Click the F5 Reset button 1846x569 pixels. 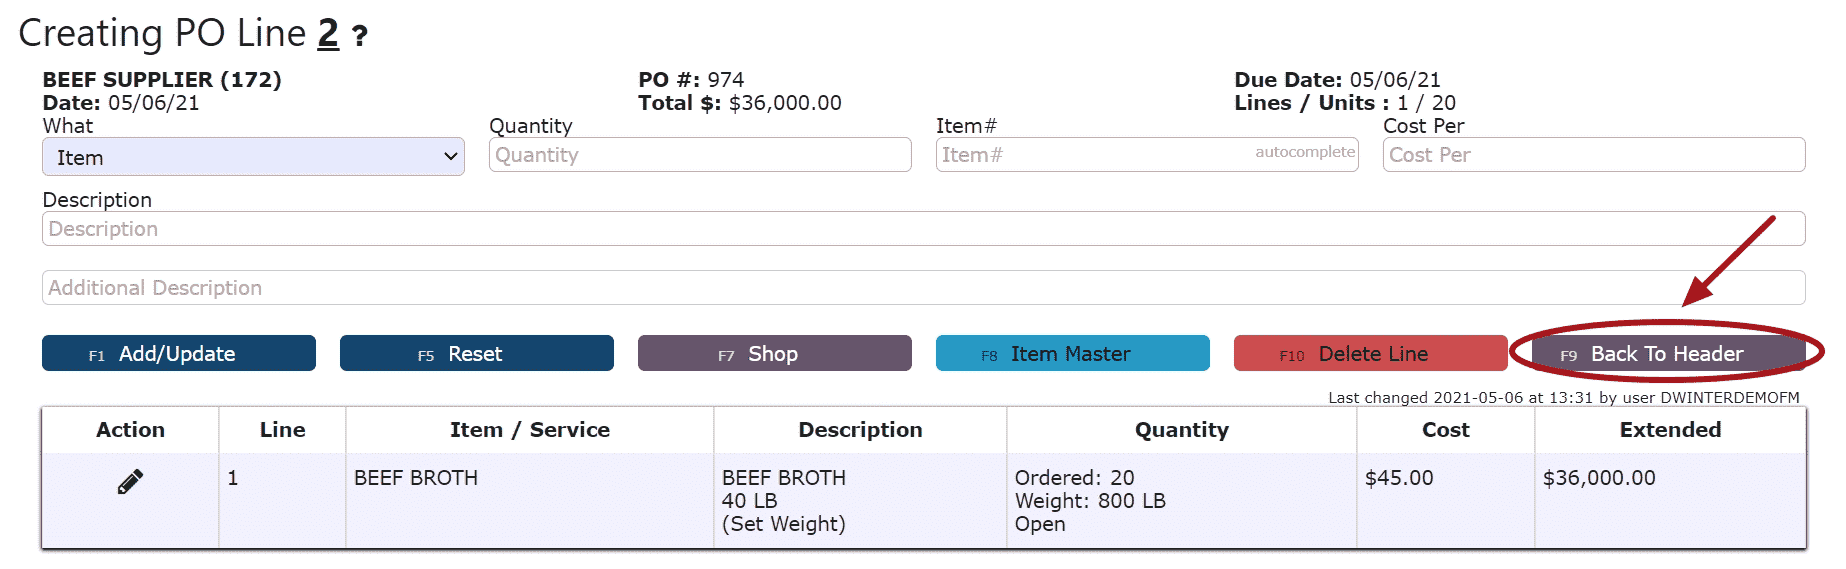point(477,353)
